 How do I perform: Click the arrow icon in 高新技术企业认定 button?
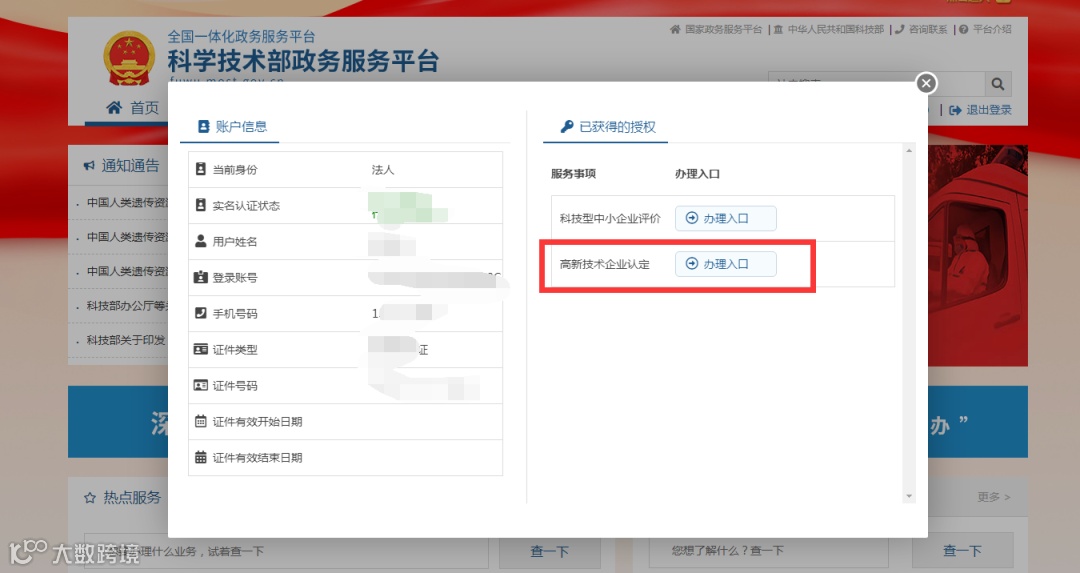pos(692,263)
